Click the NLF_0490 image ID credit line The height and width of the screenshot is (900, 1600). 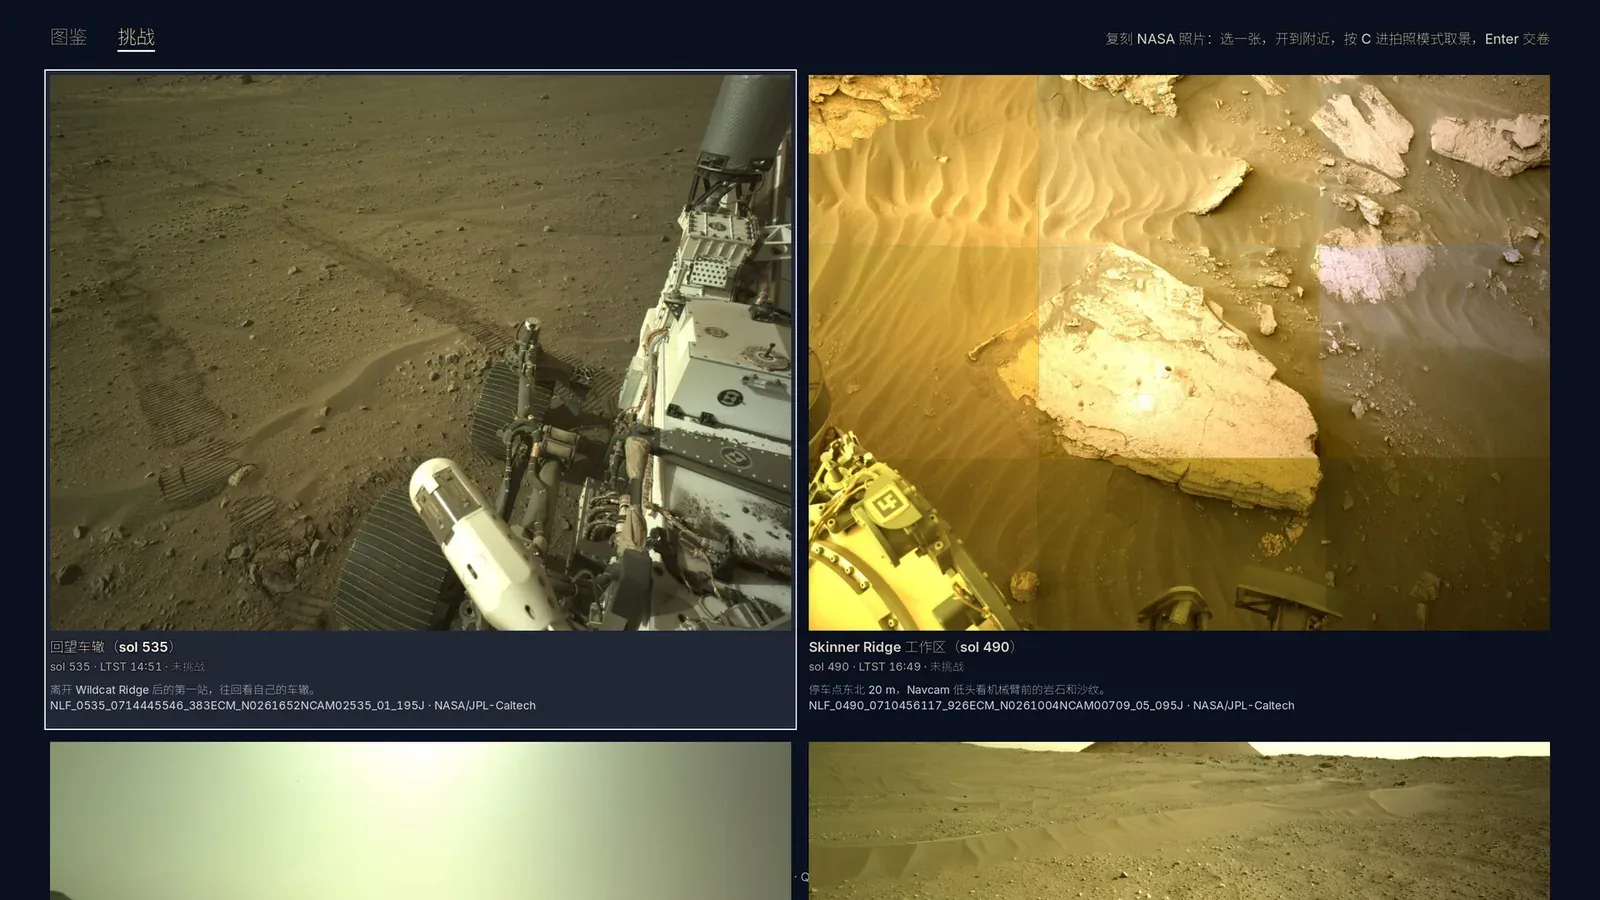(1051, 706)
